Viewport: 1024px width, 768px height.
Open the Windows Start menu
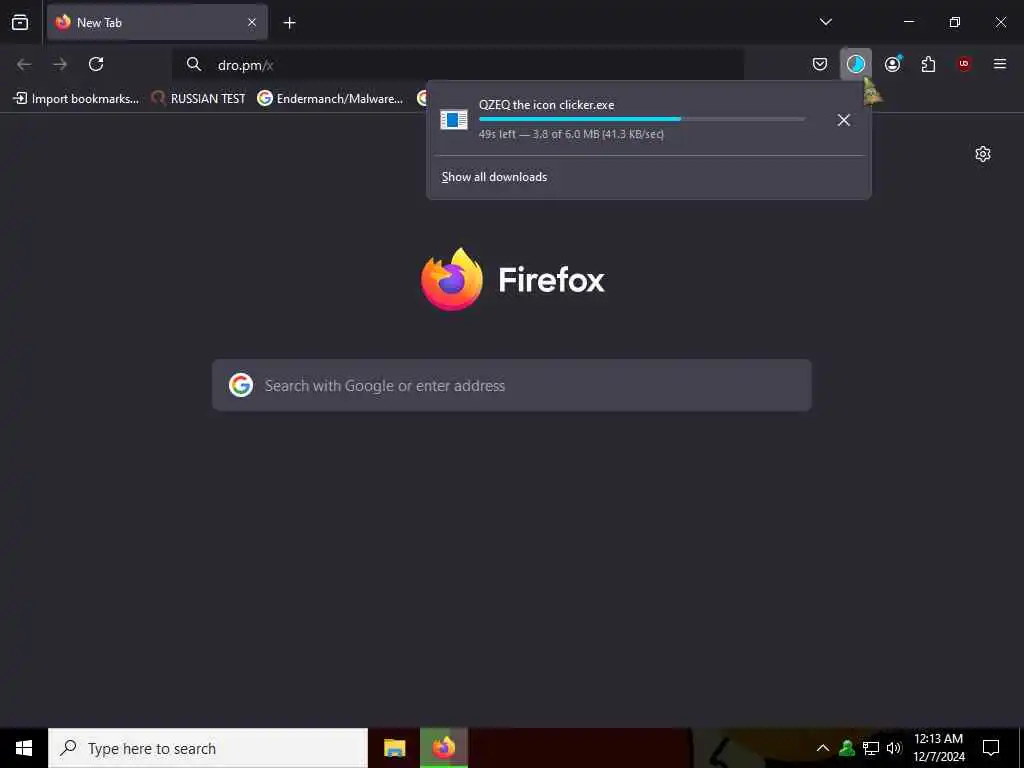coord(24,748)
